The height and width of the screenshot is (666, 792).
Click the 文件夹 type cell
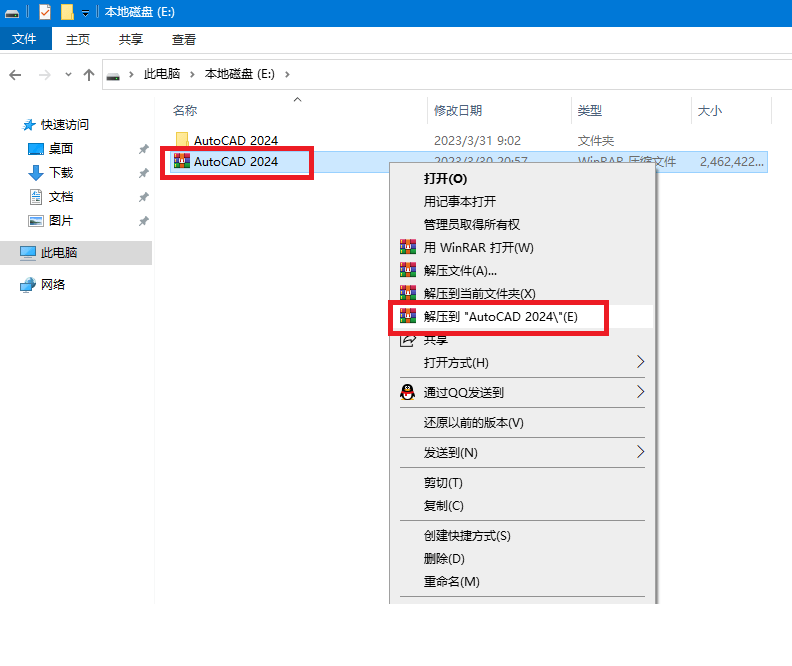coord(596,140)
